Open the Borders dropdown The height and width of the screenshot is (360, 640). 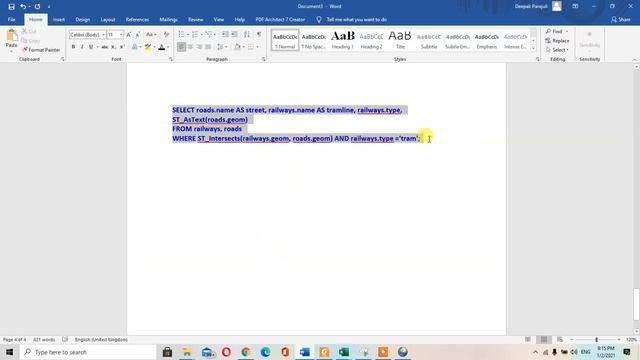[x=258, y=47]
